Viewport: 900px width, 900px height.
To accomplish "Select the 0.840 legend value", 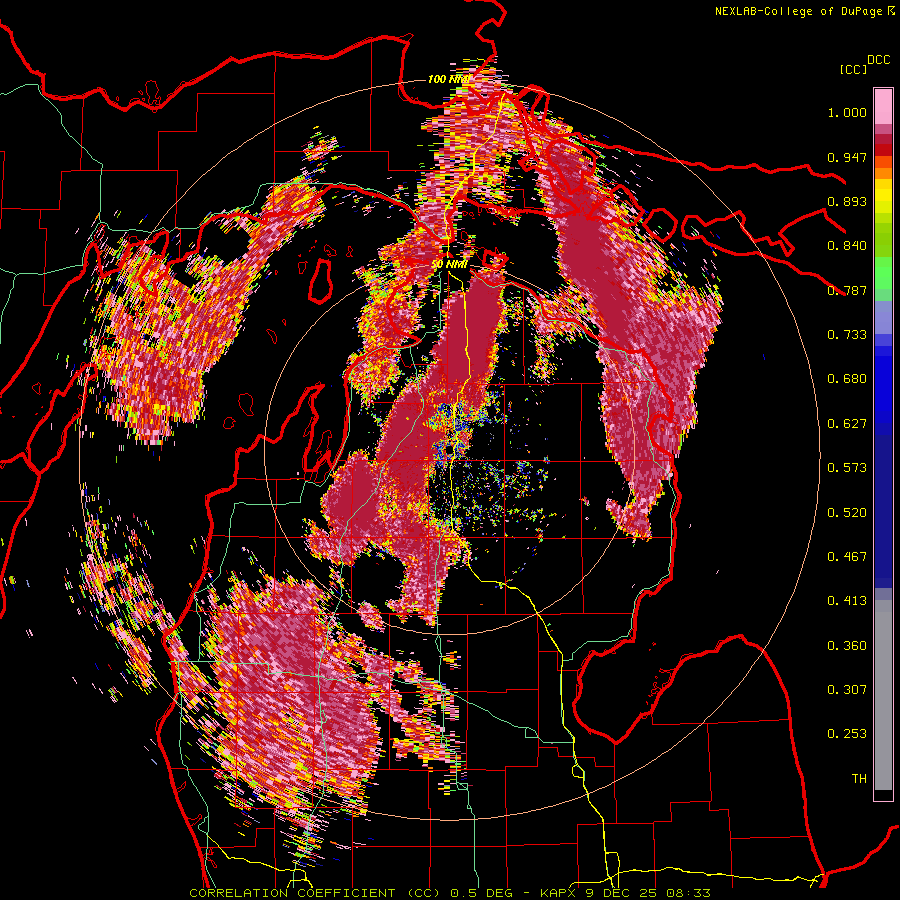I will pos(847,246).
